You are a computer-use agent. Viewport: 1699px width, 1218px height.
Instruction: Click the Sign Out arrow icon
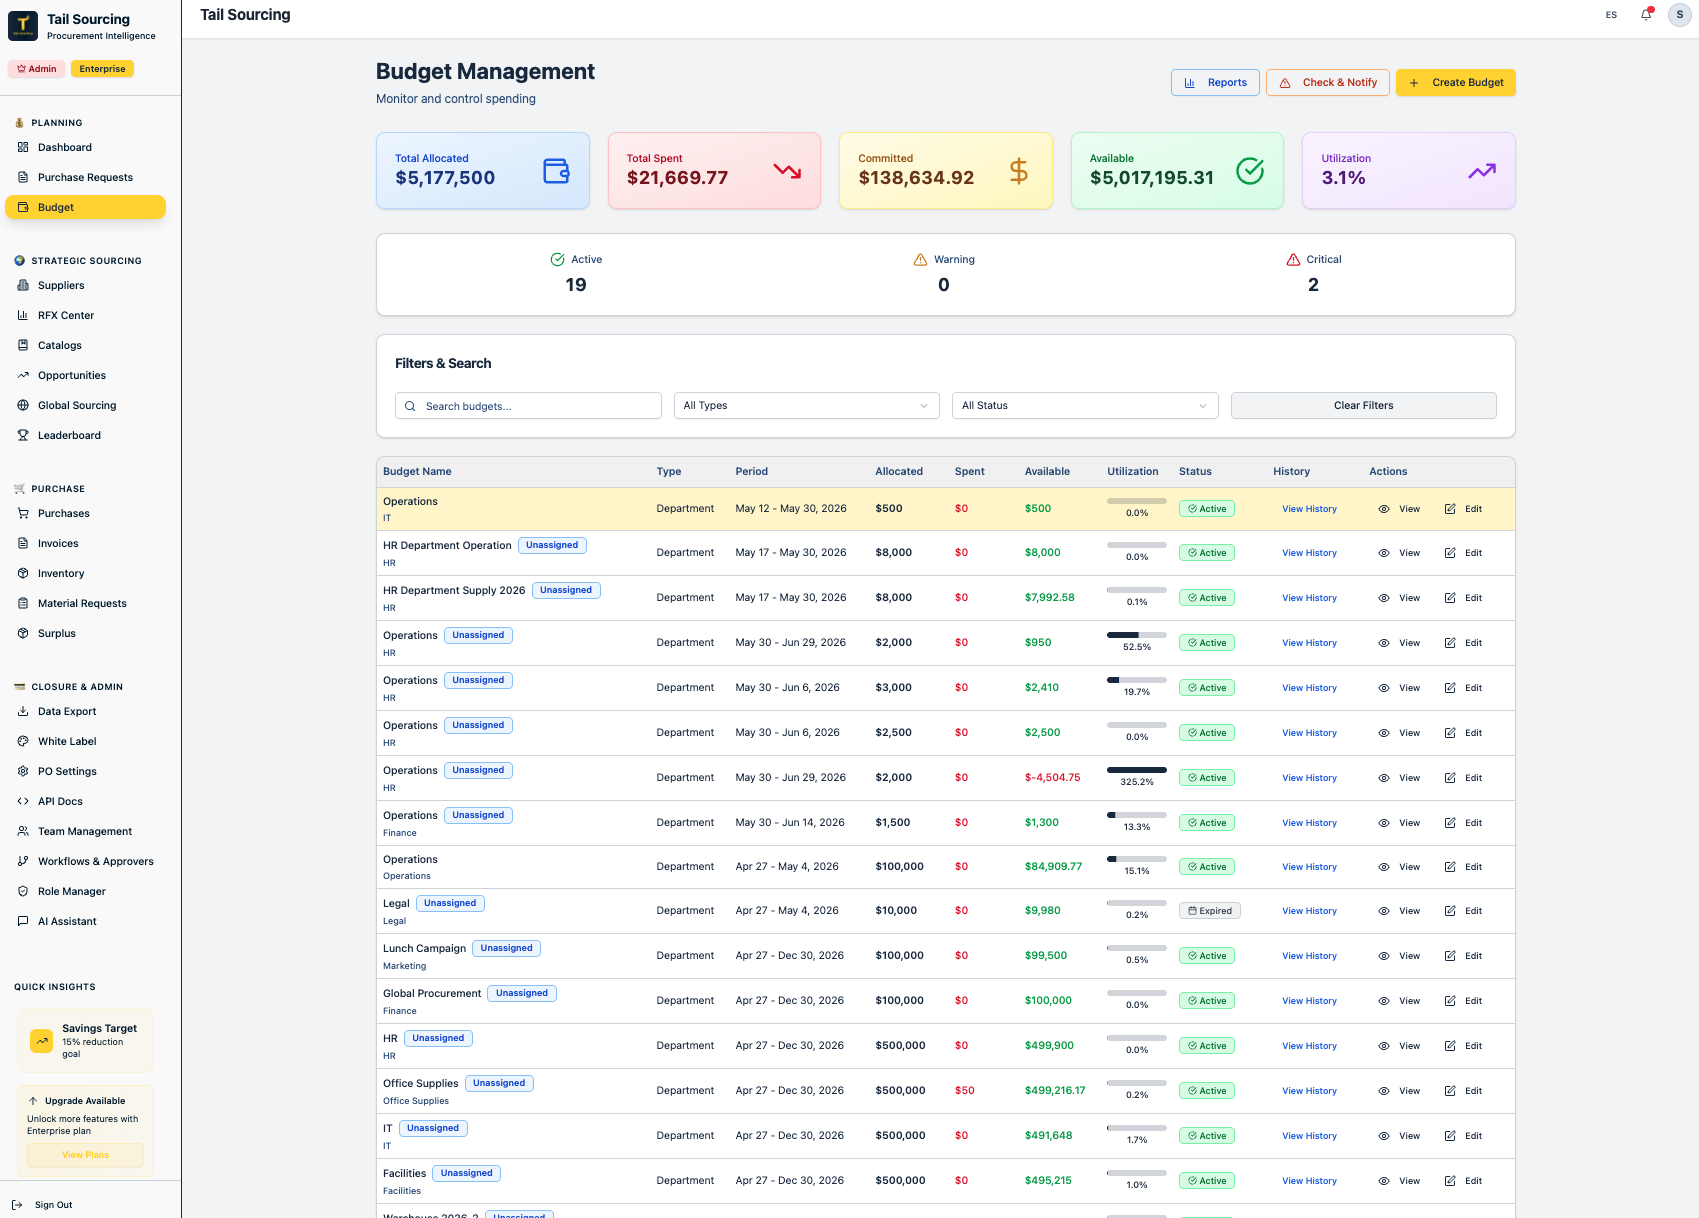[17, 1205]
